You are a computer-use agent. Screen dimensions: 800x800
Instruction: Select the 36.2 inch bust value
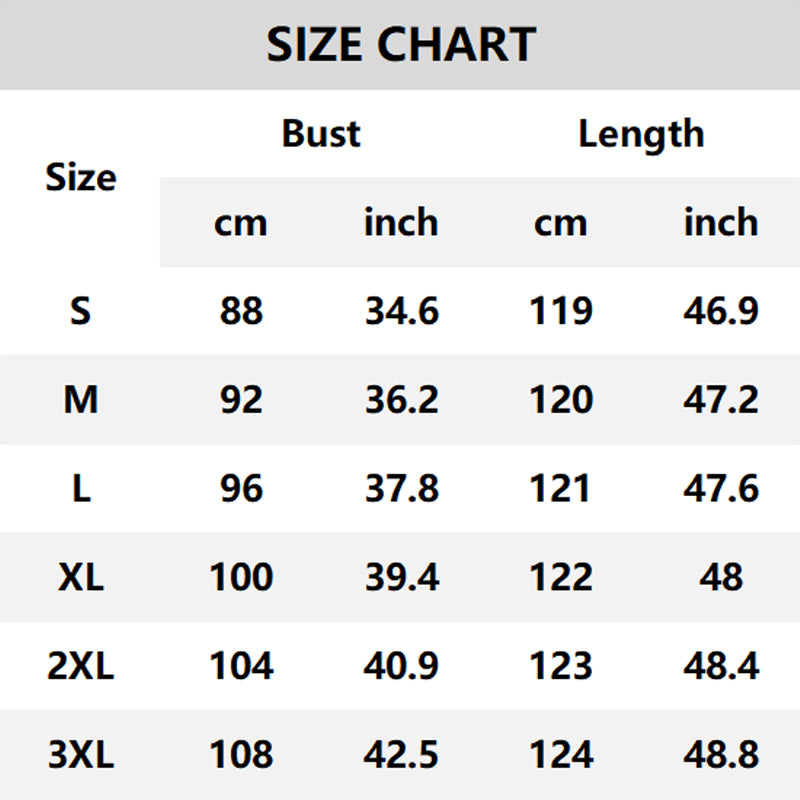point(401,400)
